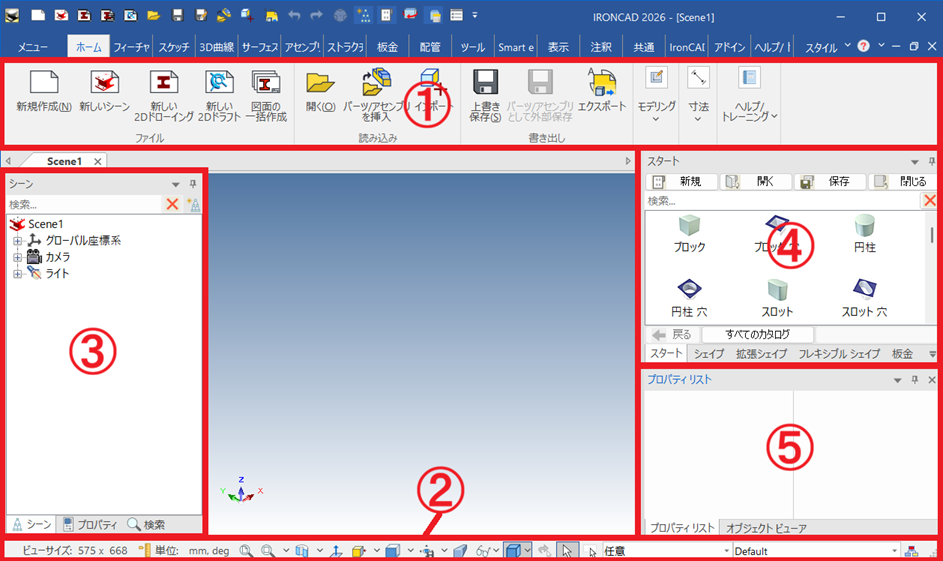Close the プロパティリスト panel
Screen dimensions: 943x561
(932, 380)
